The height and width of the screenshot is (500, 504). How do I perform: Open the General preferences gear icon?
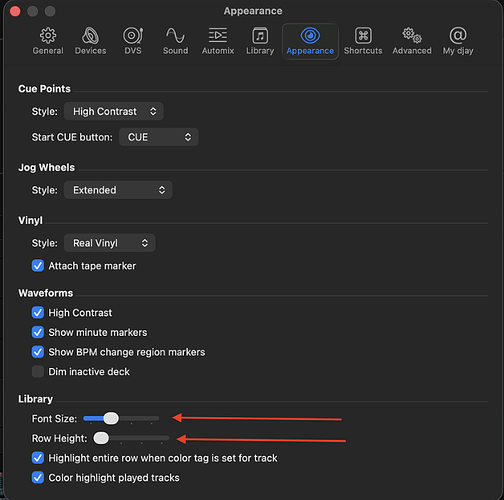coord(48,35)
